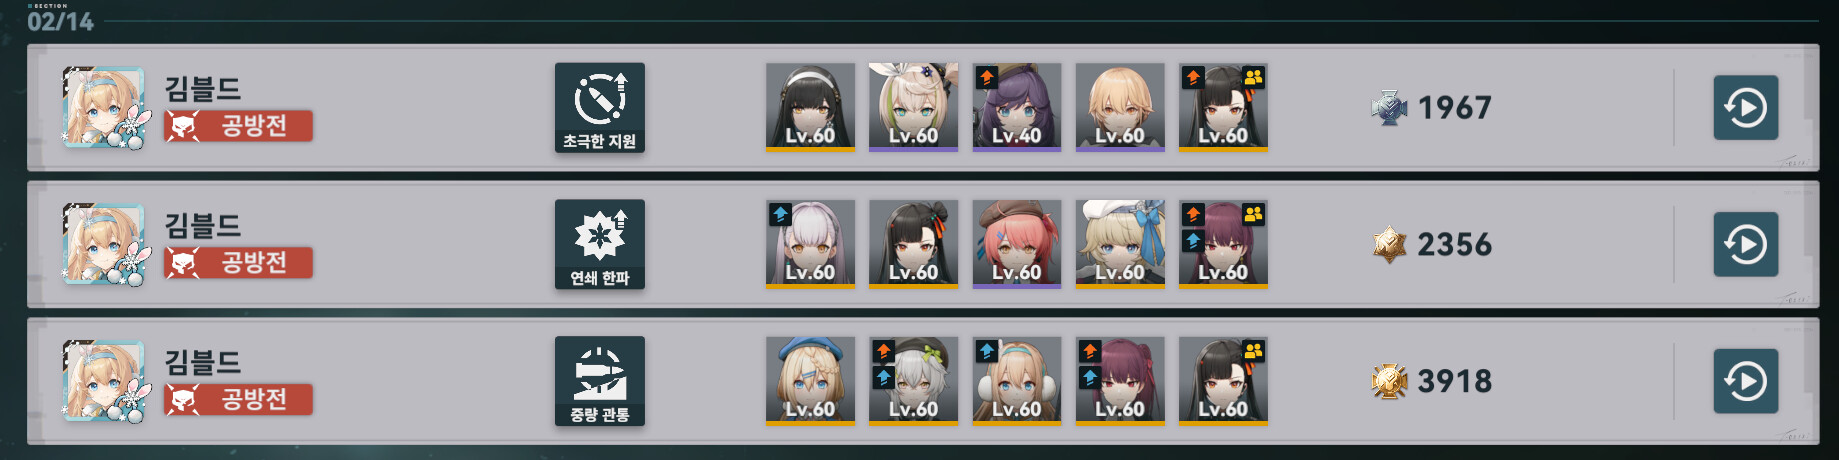Viewport: 1839px width, 460px height.
Task: Play replay for the 2356 score record
Action: click(x=1745, y=244)
